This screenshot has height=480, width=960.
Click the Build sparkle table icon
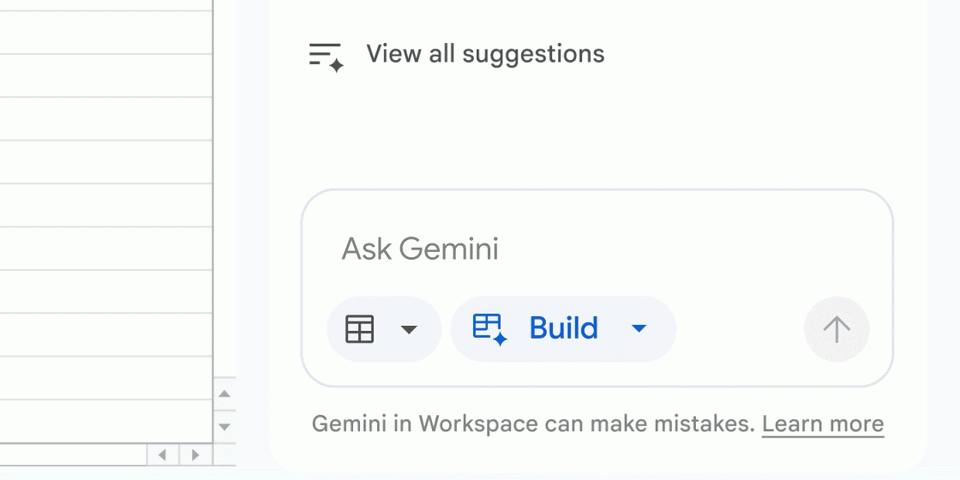(490, 329)
